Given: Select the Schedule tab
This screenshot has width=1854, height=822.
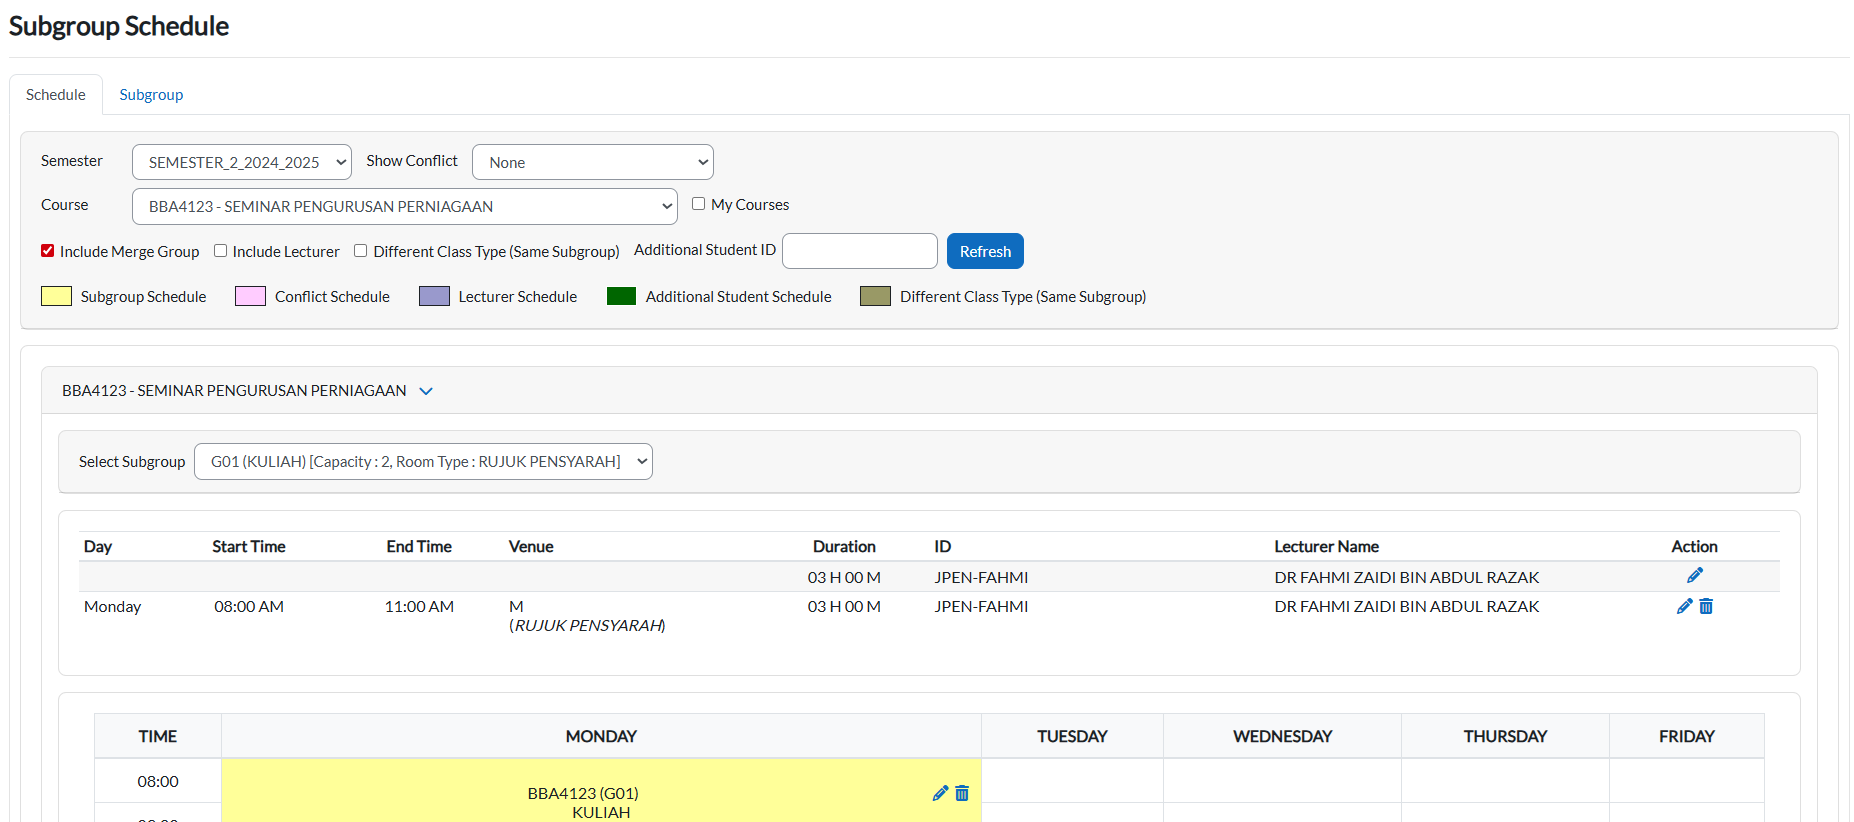Looking at the screenshot, I should [x=56, y=95].
